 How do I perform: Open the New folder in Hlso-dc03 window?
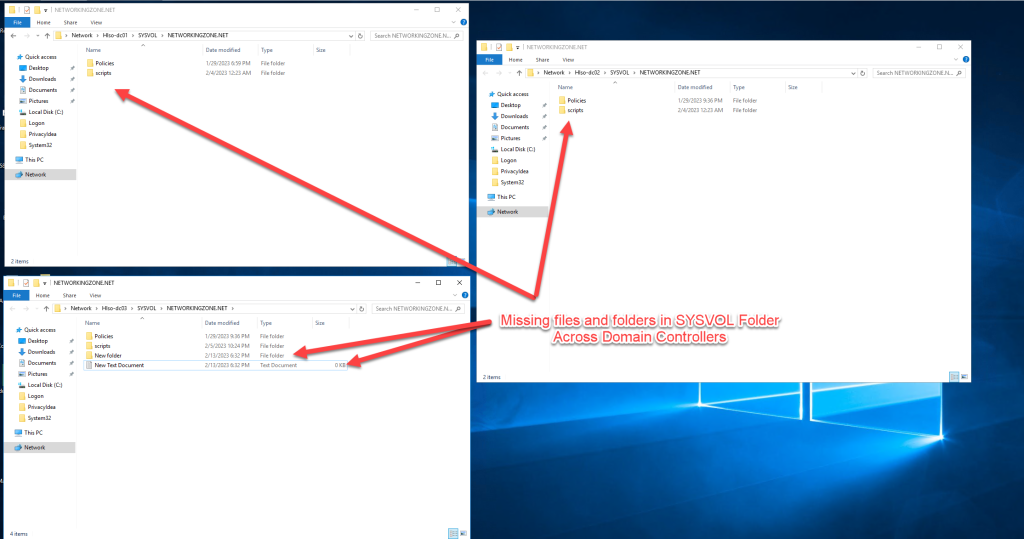[x=107, y=355]
